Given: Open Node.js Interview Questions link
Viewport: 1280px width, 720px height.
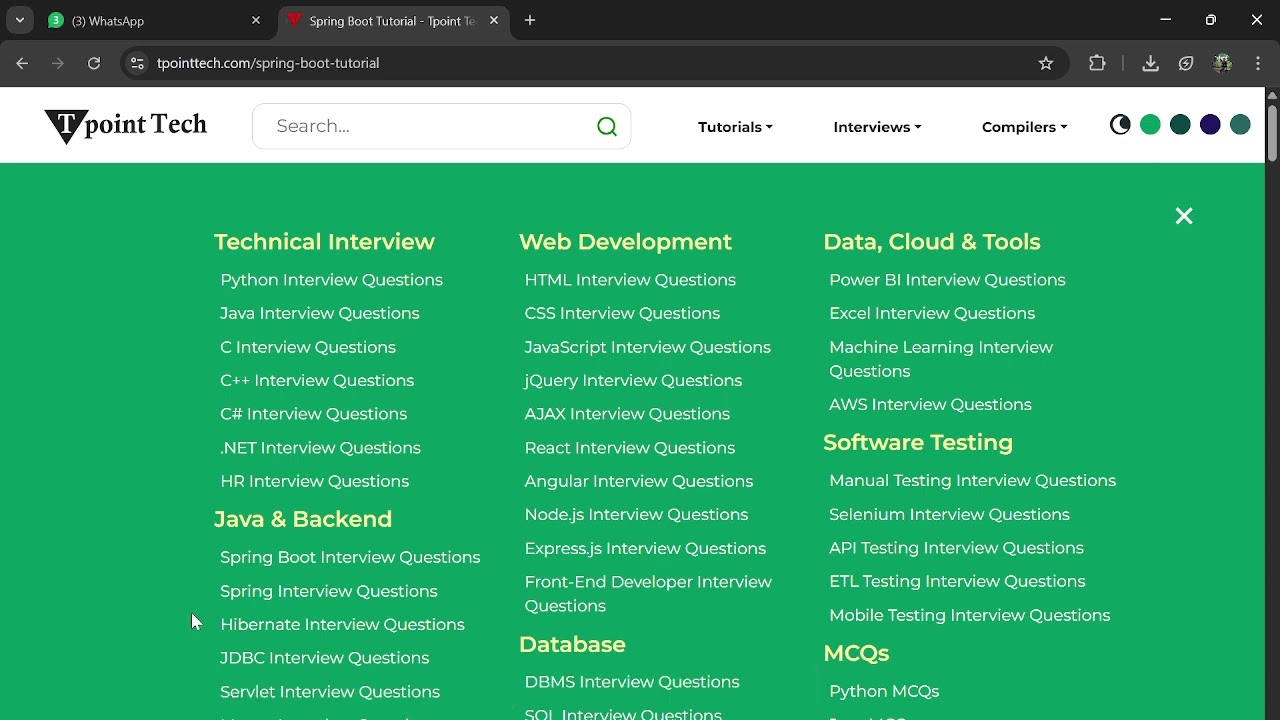Looking at the screenshot, I should click(636, 514).
